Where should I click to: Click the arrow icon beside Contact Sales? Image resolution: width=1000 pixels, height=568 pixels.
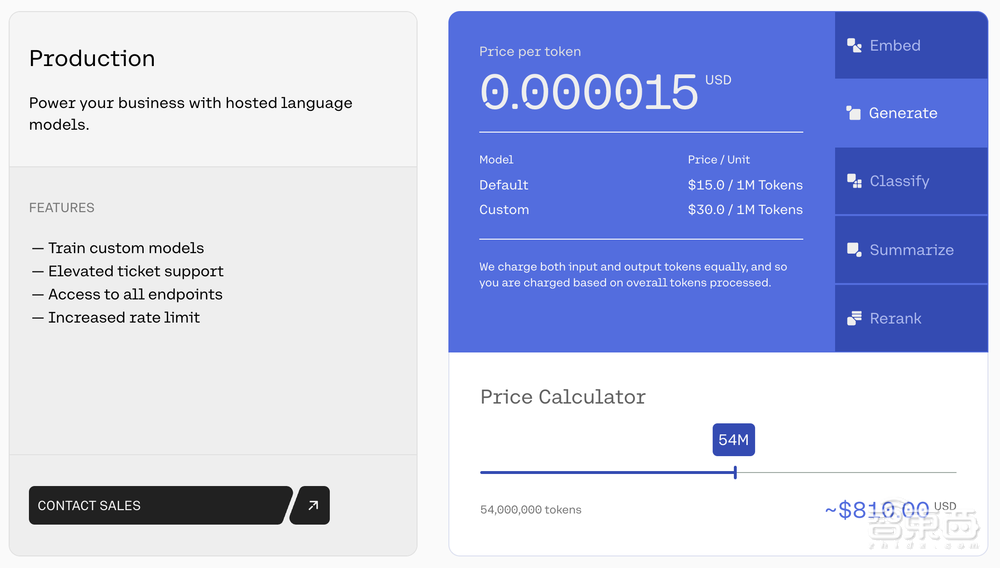point(312,506)
